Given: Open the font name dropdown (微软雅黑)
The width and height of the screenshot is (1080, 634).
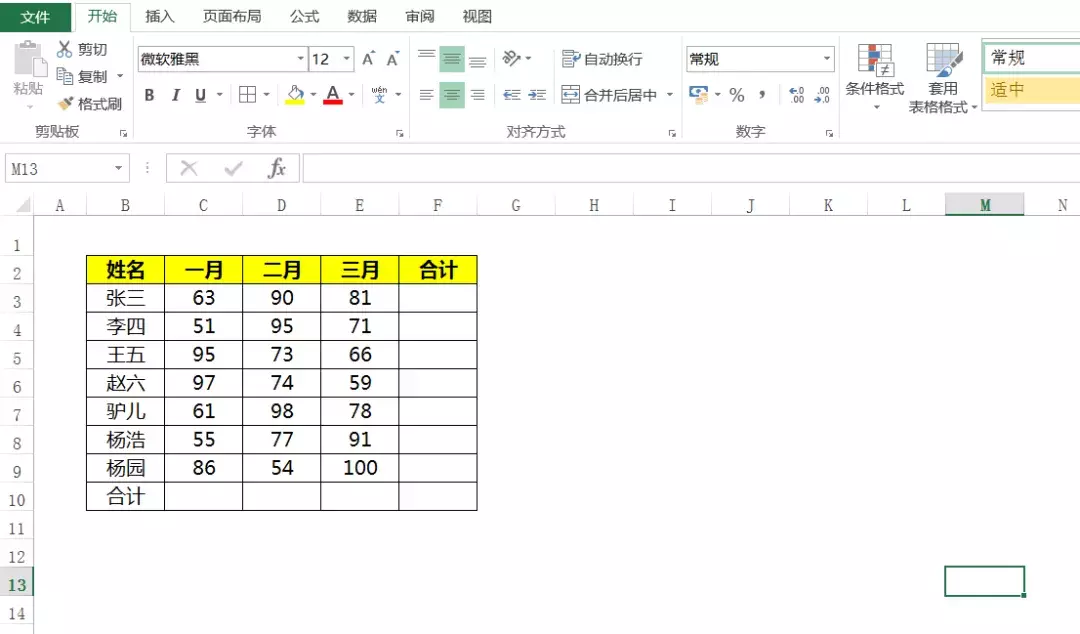Looking at the screenshot, I should [300, 59].
